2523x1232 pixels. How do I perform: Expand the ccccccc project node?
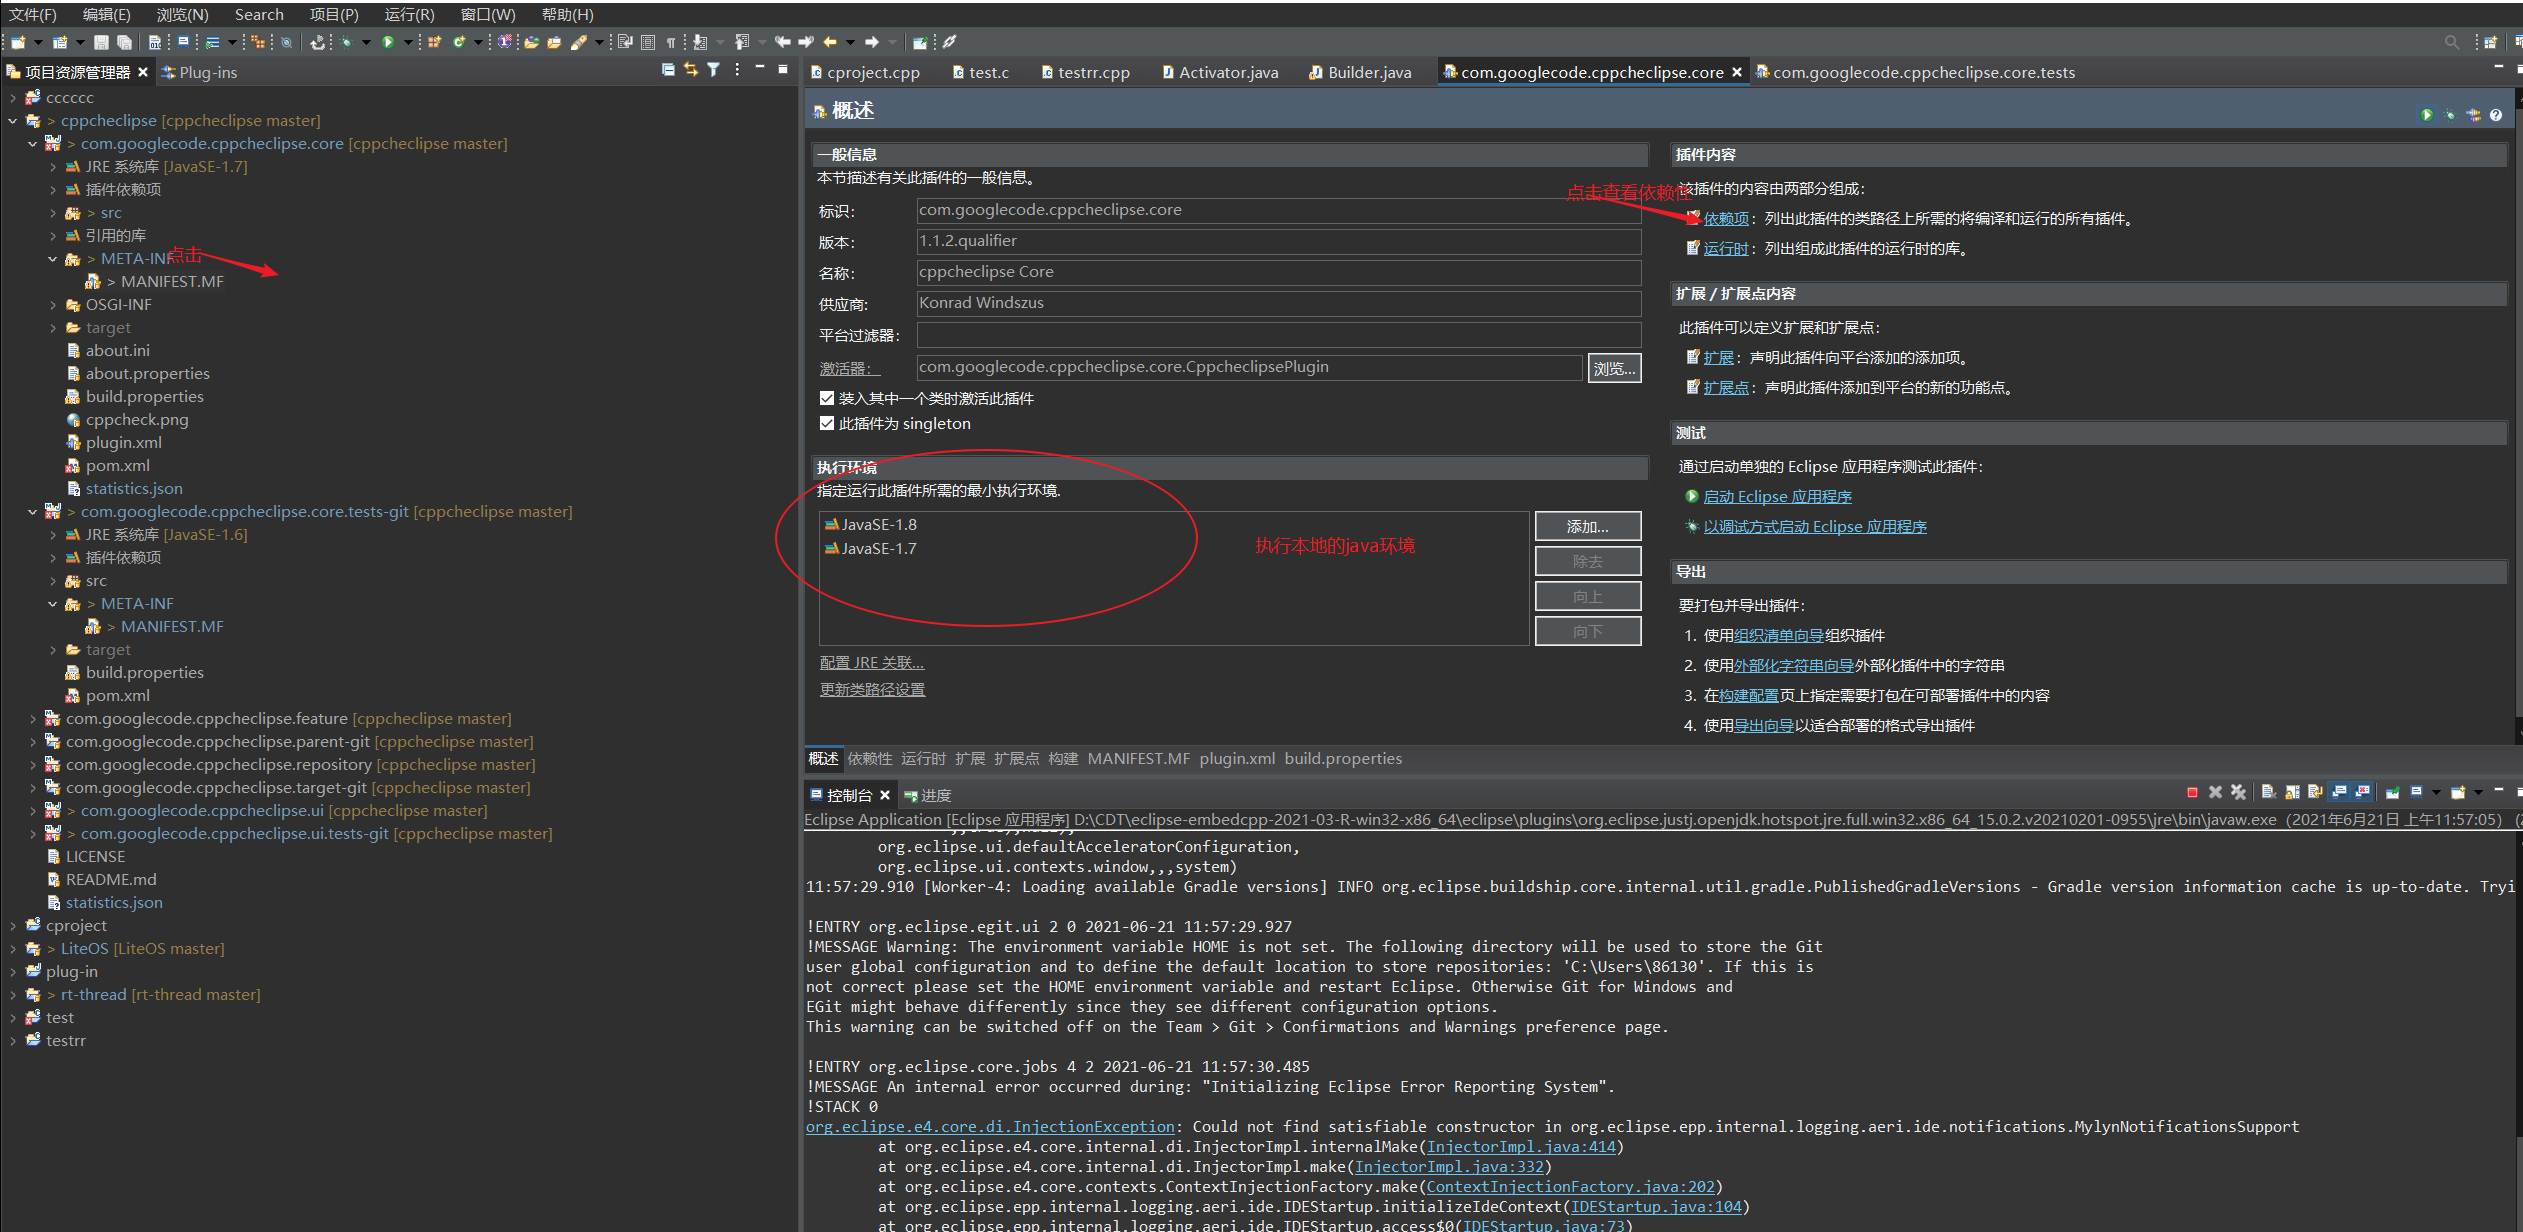(12, 98)
